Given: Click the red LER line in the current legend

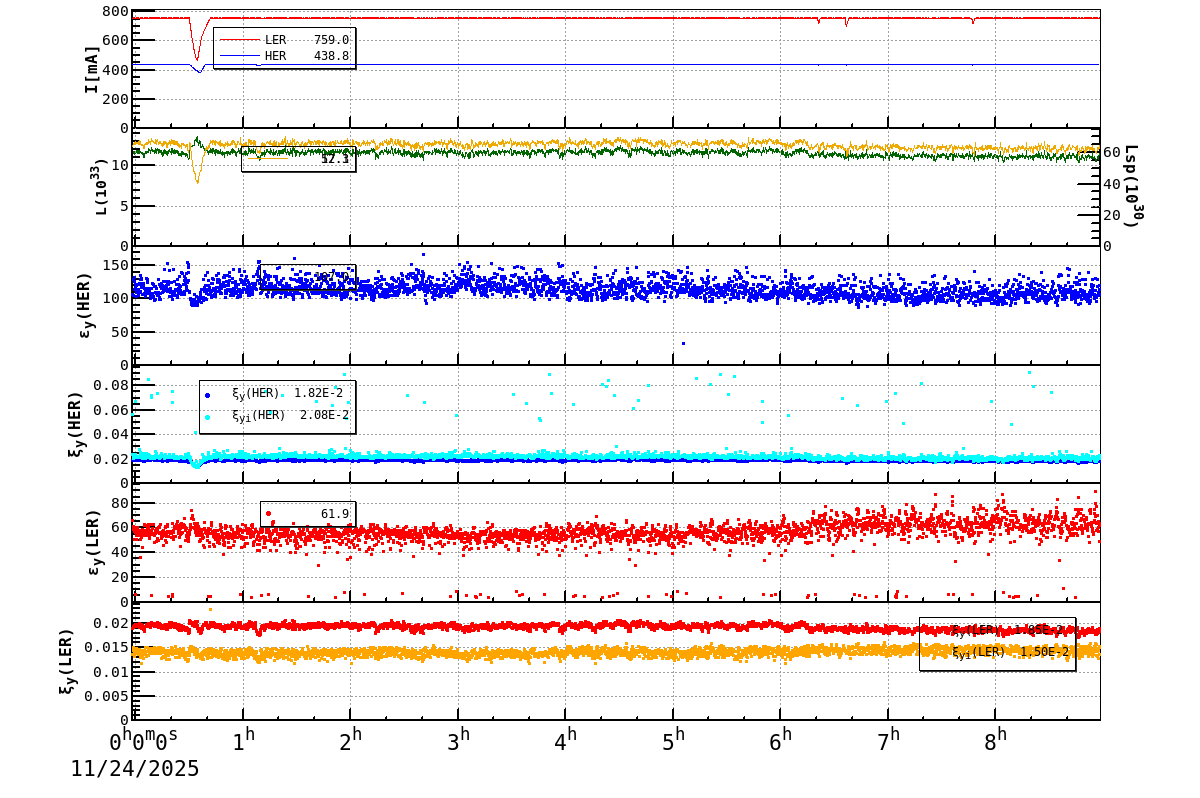Looking at the screenshot, I should point(240,40).
